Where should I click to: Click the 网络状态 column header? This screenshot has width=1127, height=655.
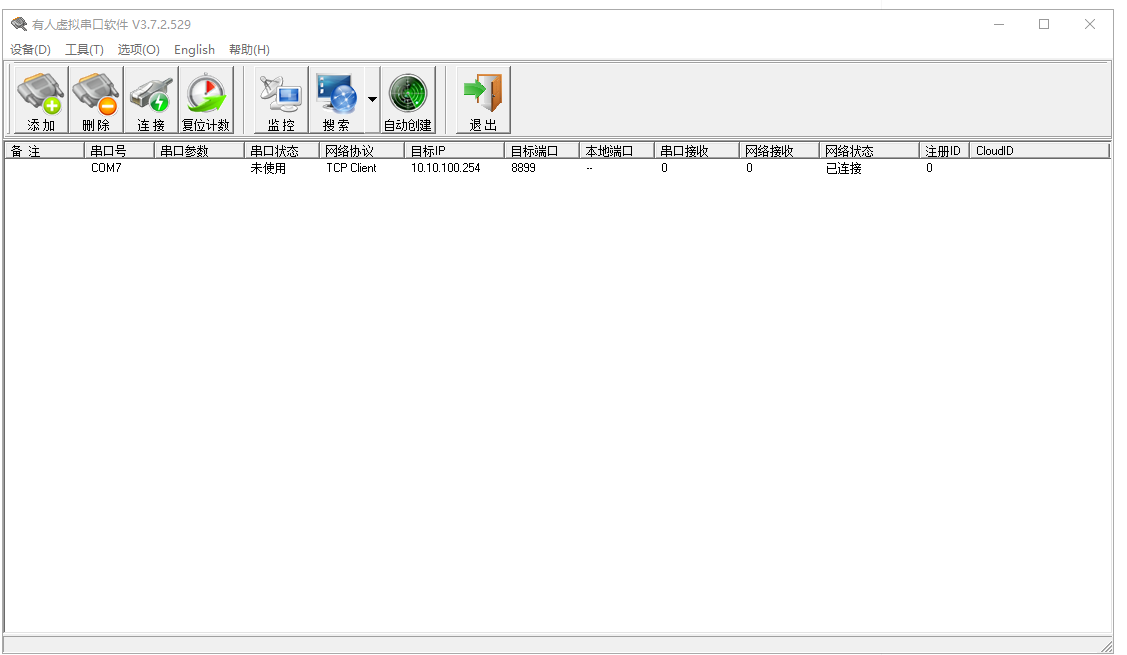(868, 151)
